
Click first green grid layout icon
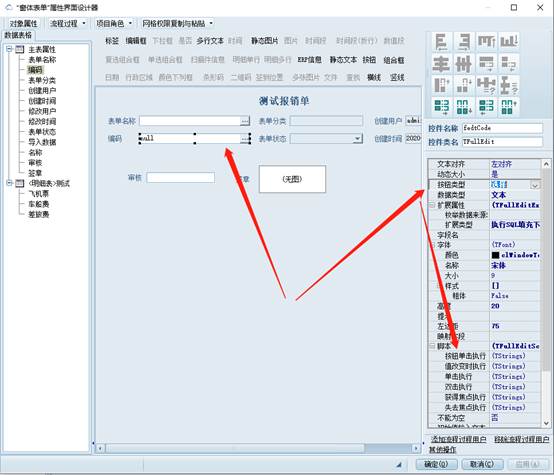441,107
